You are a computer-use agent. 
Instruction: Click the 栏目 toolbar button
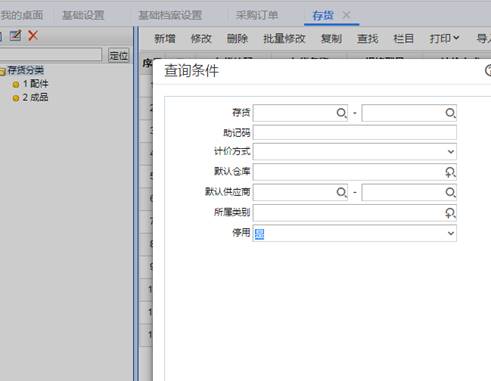pyautogui.click(x=404, y=39)
